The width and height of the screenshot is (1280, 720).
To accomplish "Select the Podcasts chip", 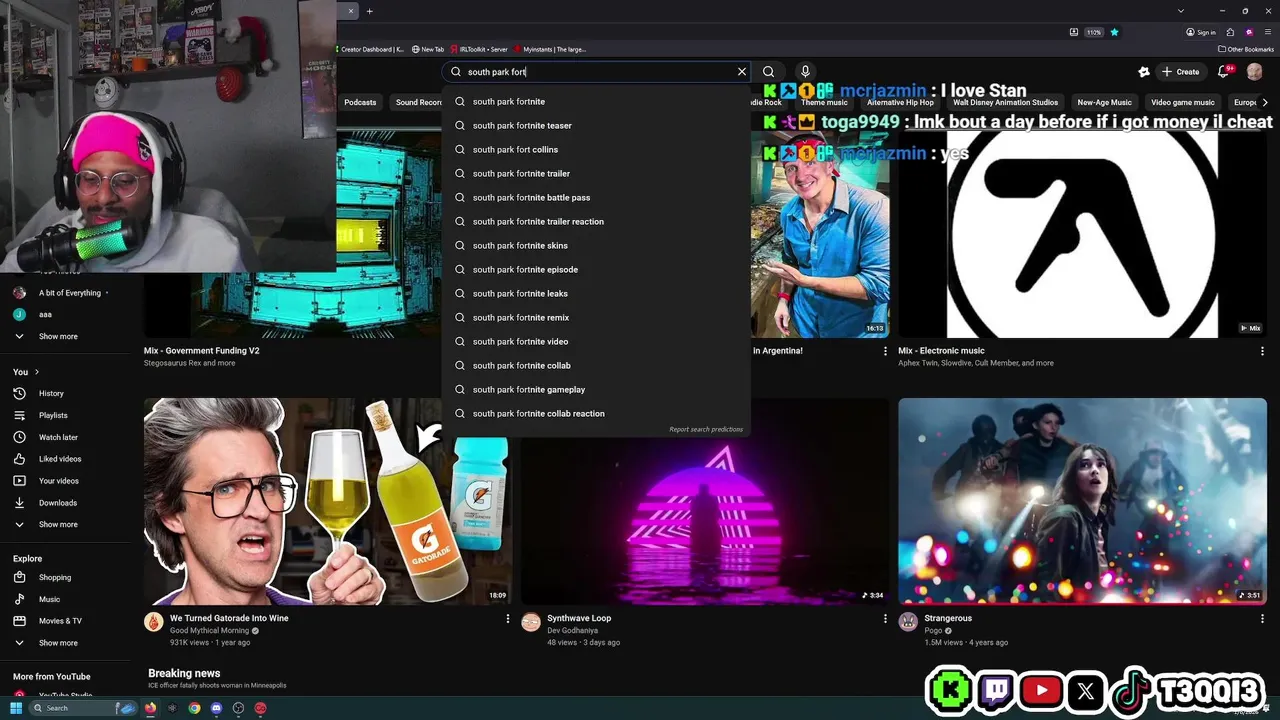I will tap(360, 102).
